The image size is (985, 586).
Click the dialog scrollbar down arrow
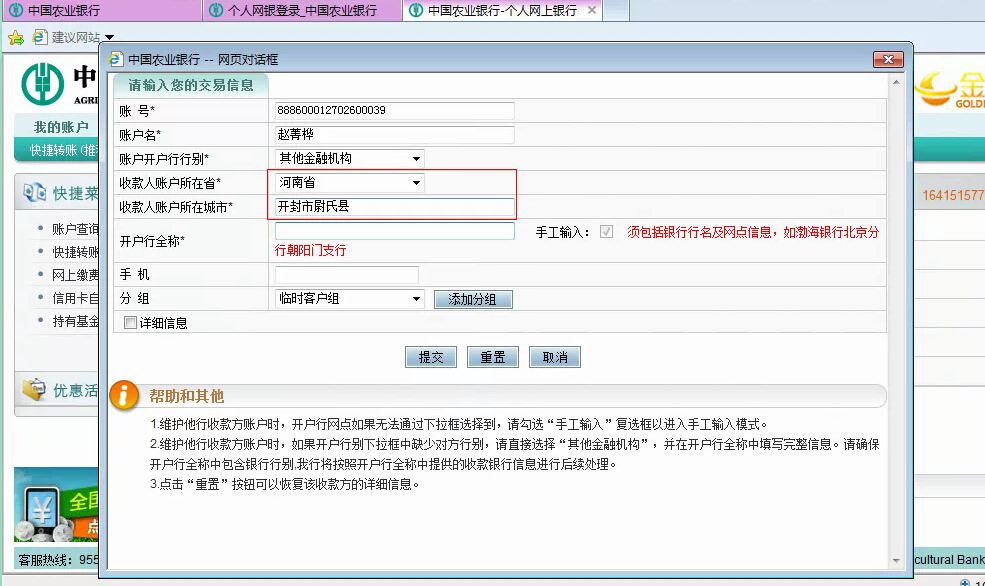point(896,560)
